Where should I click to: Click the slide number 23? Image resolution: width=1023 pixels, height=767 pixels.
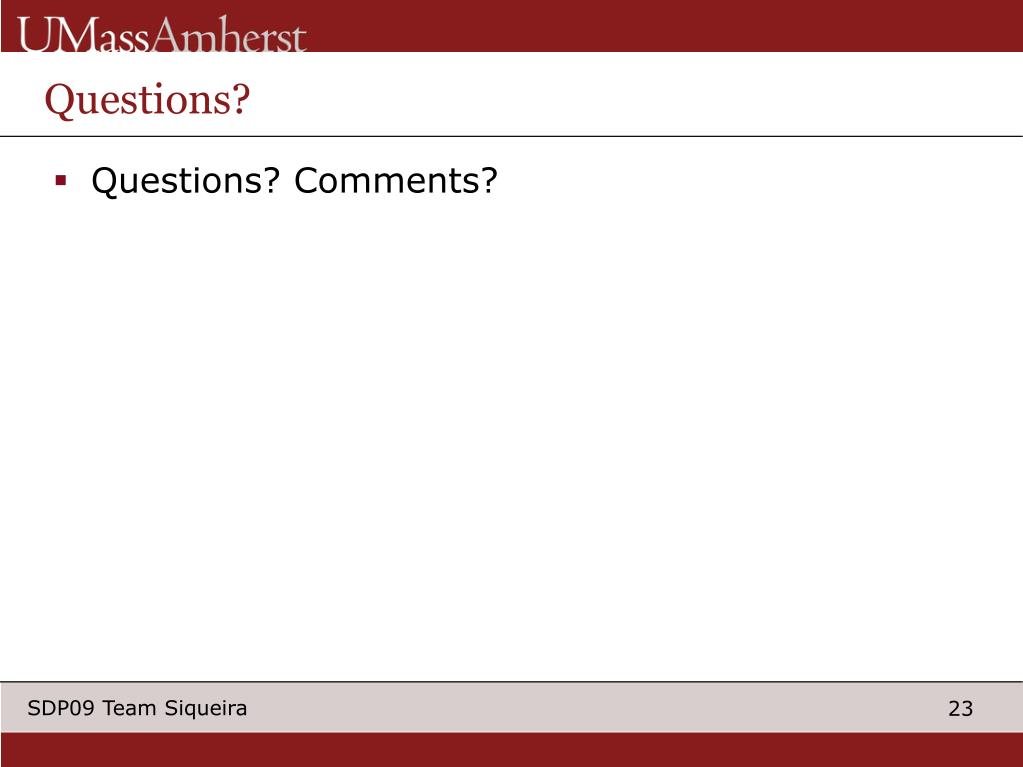click(960, 708)
